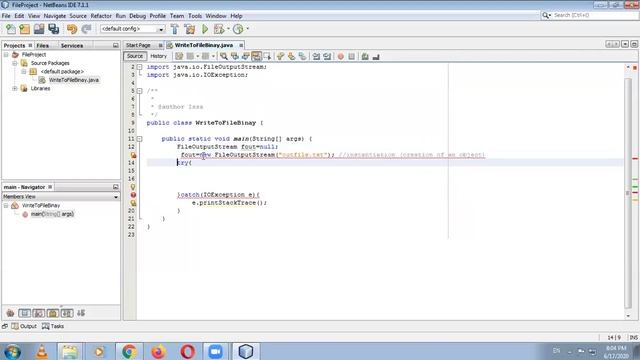Click the Last Edit icon beside History
The height and width of the screenshot is (360, 640).
coord(179,56)
